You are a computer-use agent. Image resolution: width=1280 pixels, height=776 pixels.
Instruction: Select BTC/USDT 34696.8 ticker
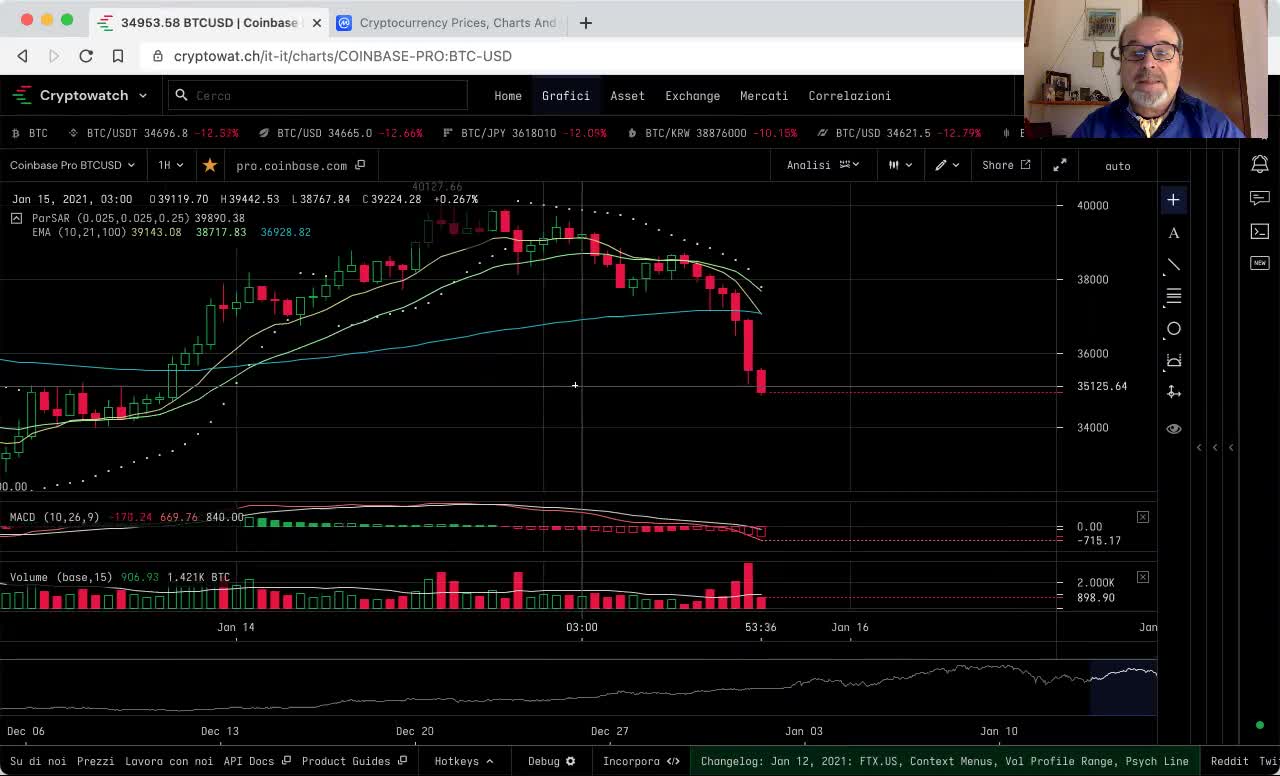153,133
